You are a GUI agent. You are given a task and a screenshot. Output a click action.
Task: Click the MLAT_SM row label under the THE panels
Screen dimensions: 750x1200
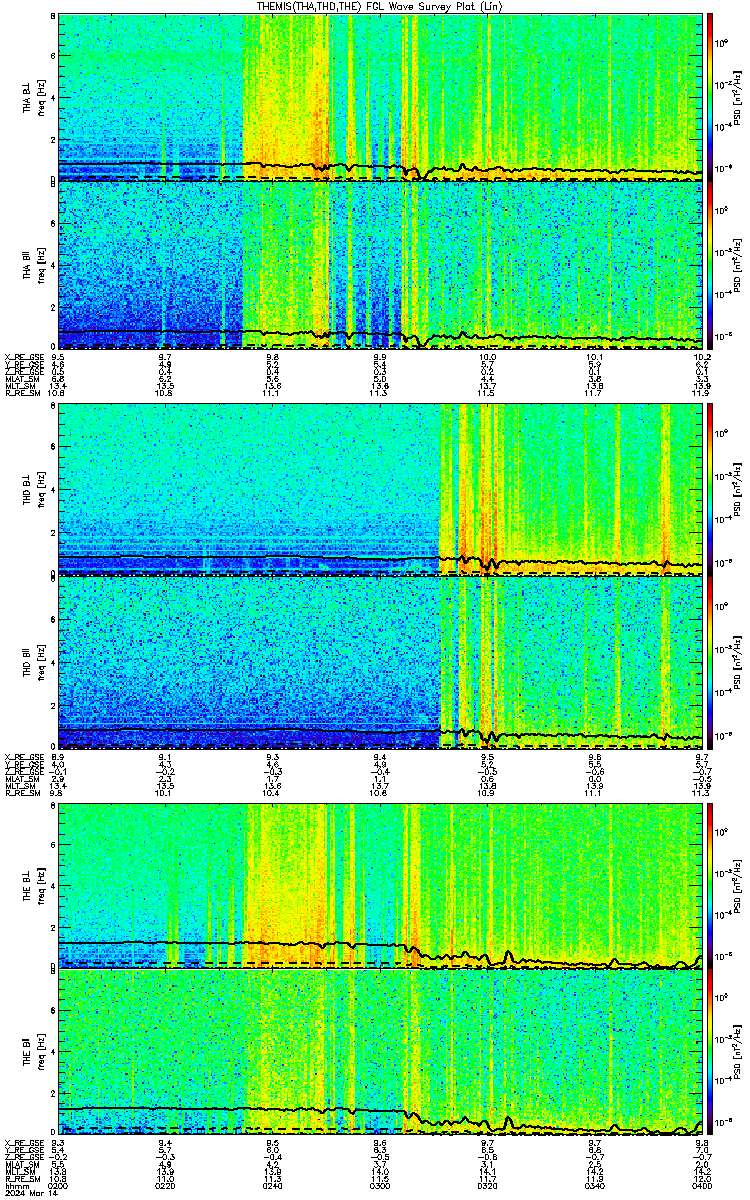(20, 1164)
